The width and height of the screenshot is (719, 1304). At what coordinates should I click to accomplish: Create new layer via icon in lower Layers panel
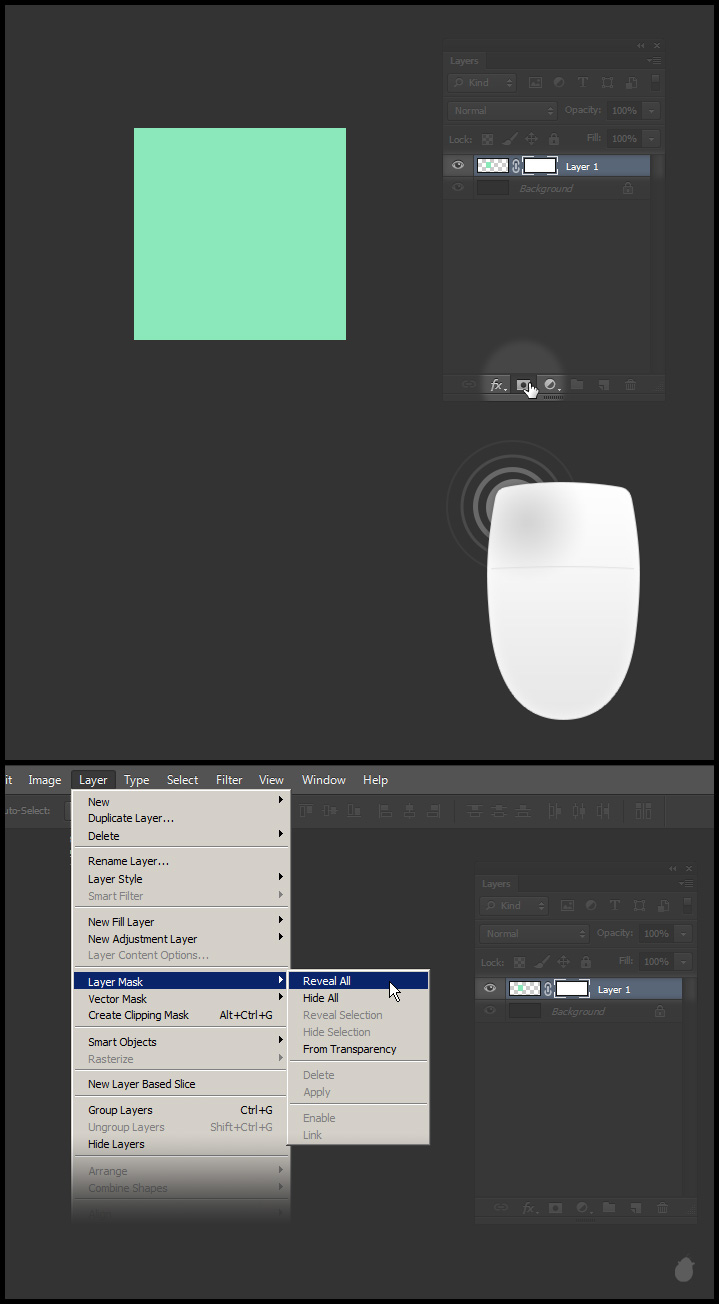pos(635,1208)
